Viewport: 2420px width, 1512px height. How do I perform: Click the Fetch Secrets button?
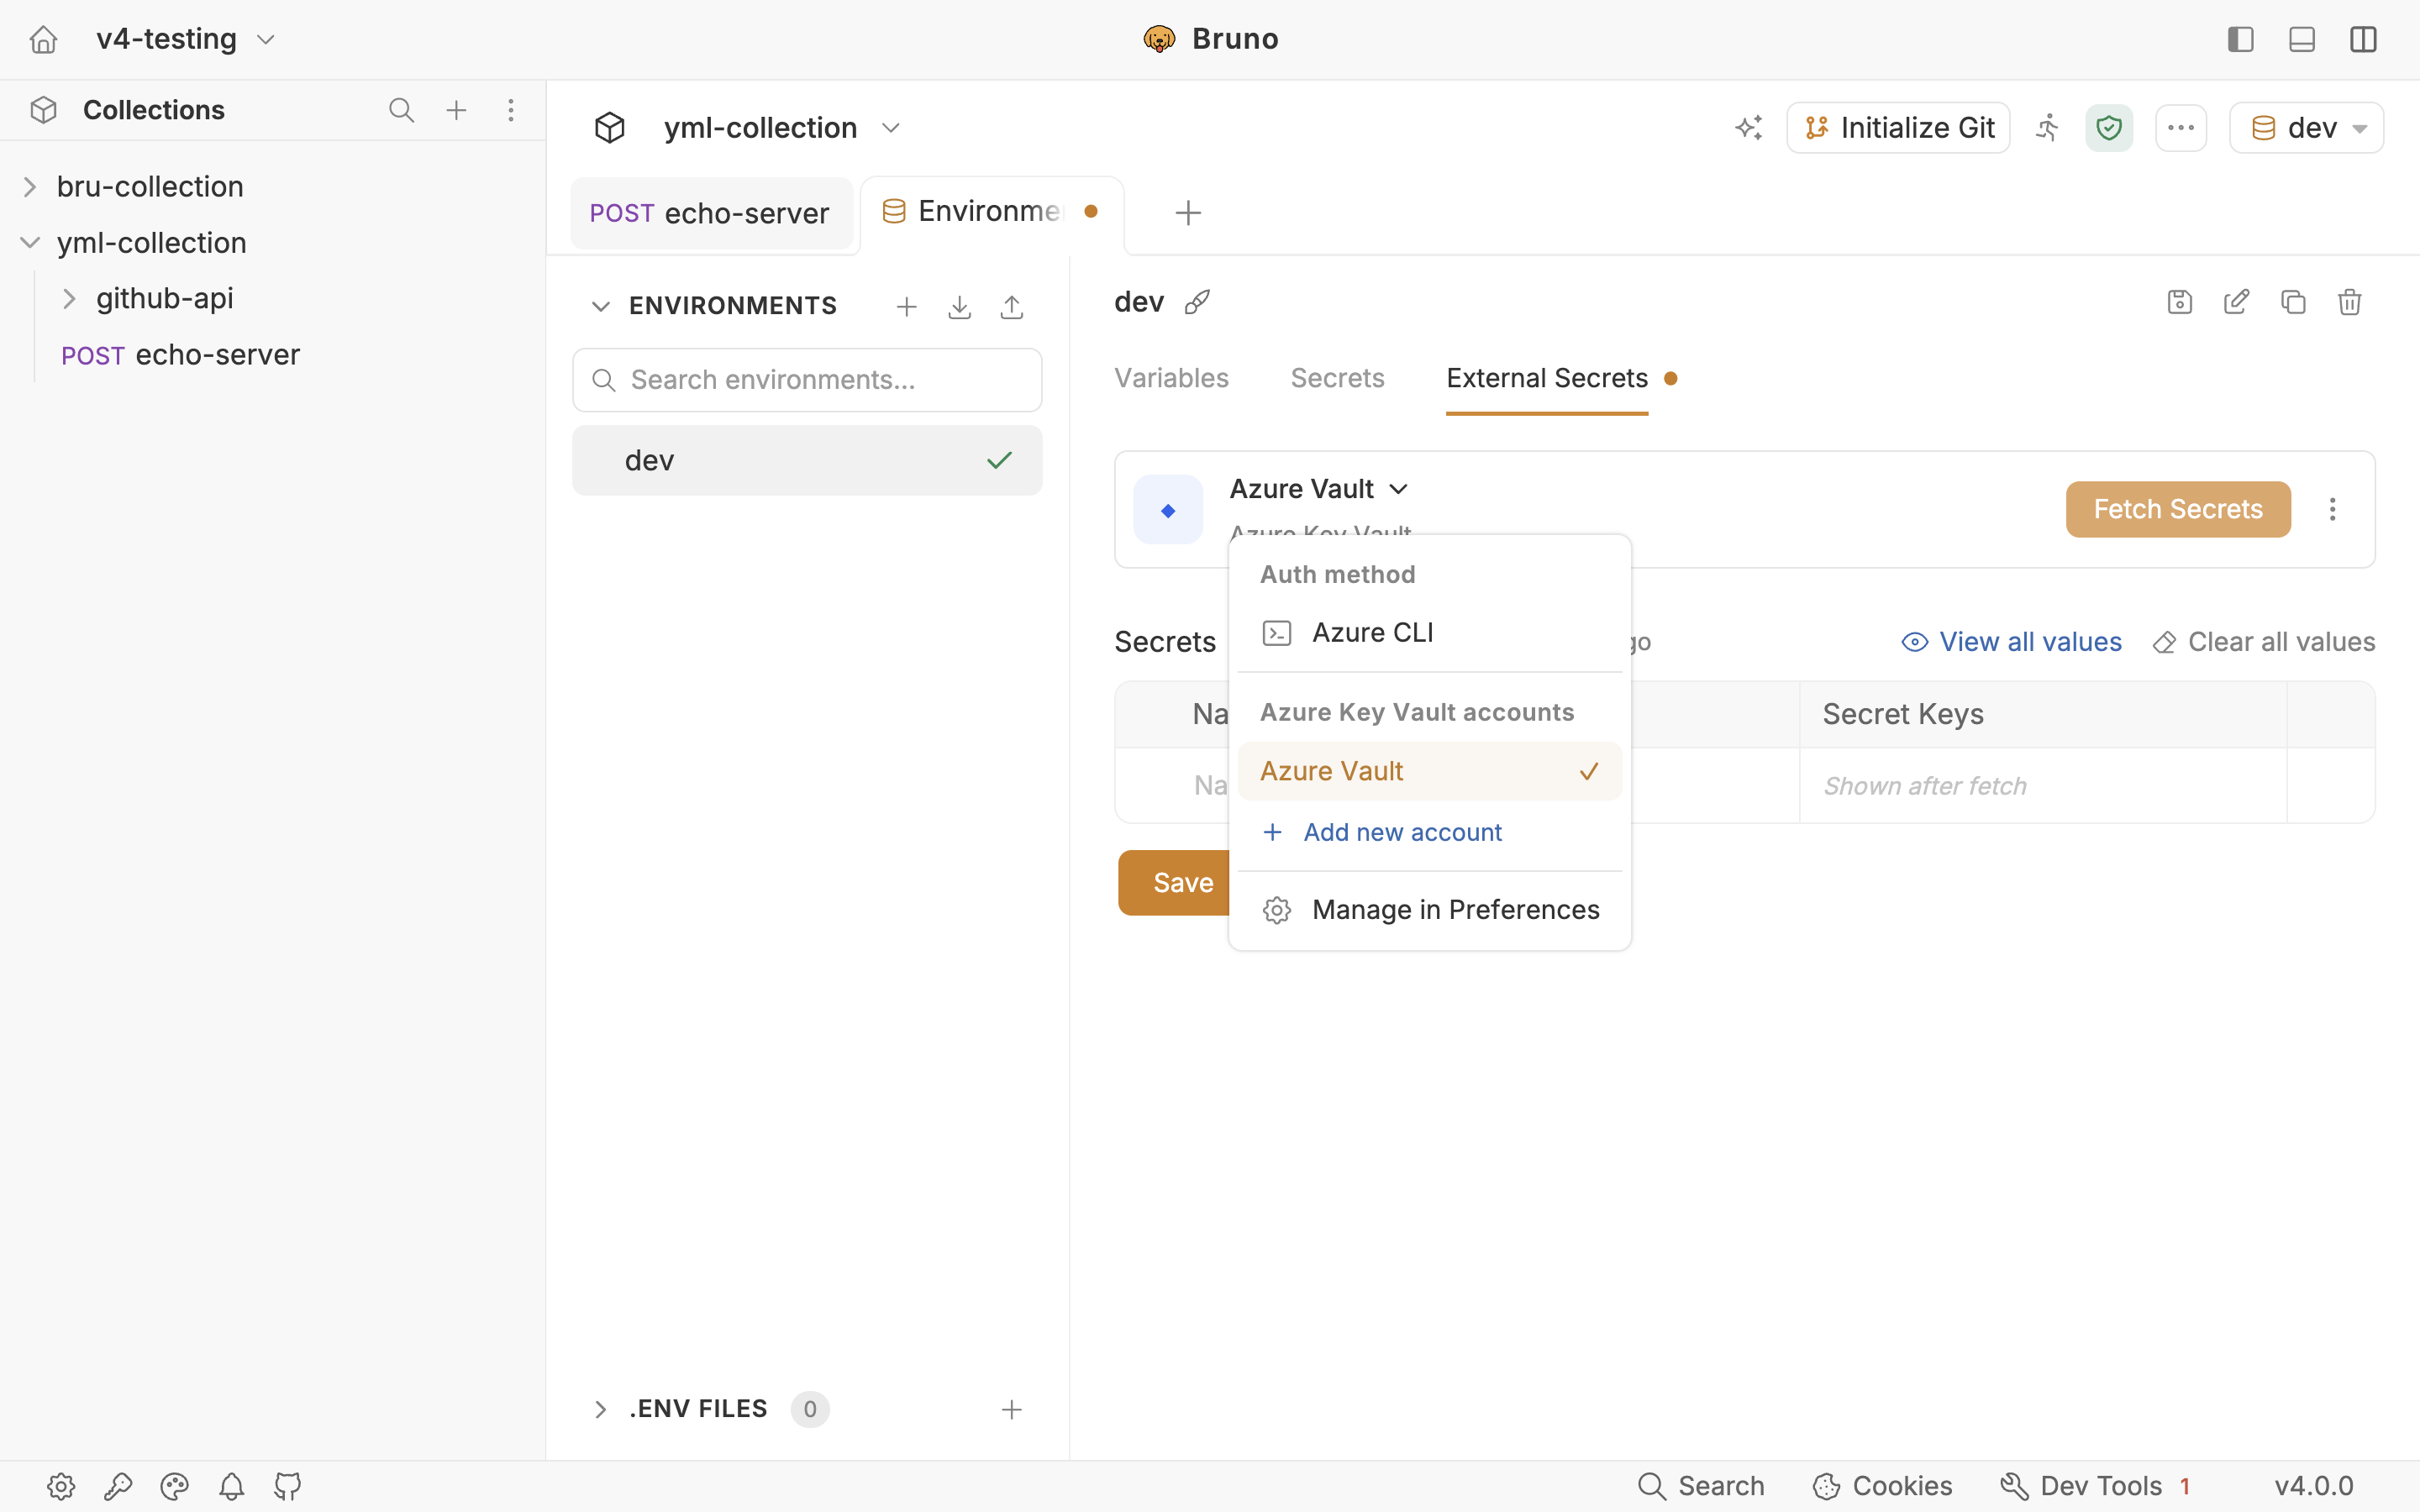coord(2178,509)
